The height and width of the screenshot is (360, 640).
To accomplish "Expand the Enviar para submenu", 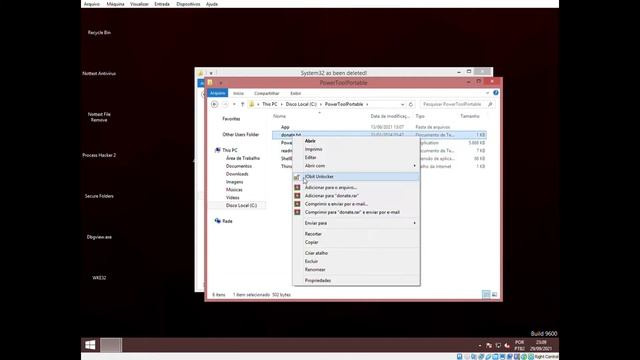I will pos(356,223).
